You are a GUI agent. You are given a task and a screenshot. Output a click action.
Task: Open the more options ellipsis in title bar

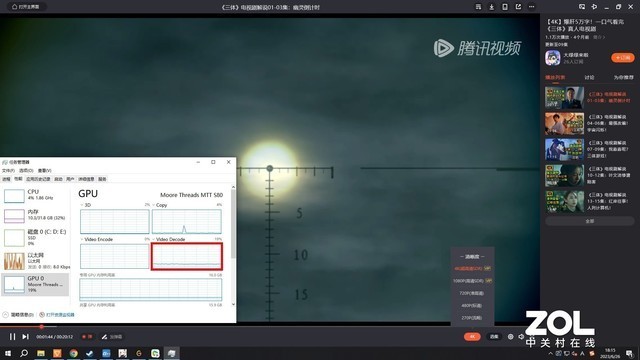pos(531,7)
